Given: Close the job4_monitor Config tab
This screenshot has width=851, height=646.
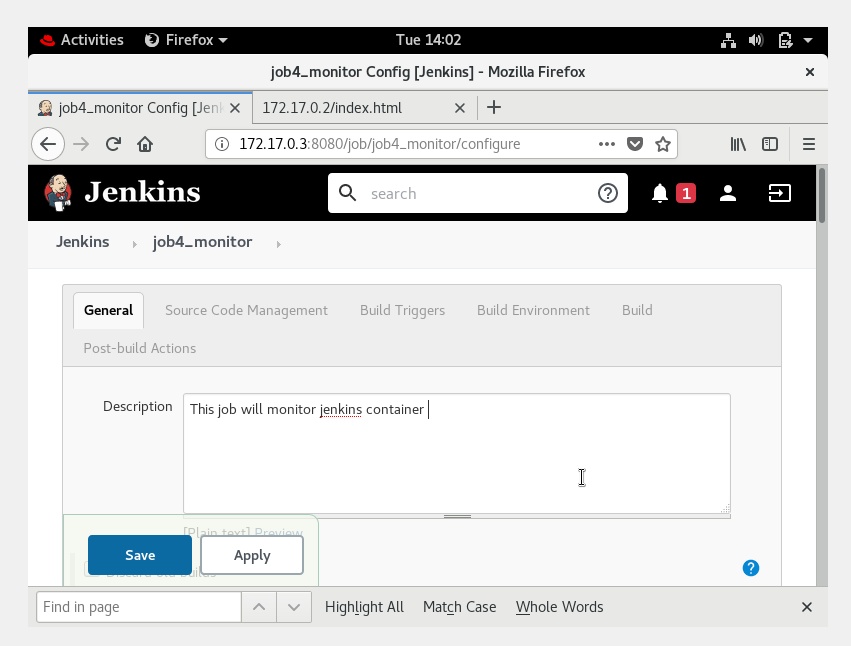Looking at the screenshot, I should 235,108.
